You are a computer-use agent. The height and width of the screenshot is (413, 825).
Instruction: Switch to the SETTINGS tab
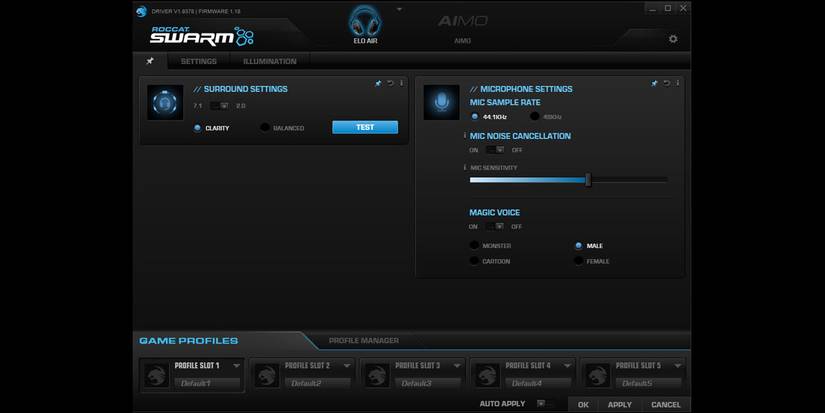click(x=198, y=62)
